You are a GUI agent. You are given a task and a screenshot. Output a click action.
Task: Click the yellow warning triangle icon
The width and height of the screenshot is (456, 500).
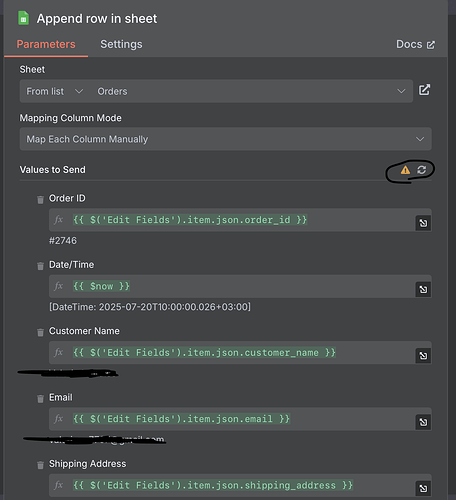pos(405,170)
